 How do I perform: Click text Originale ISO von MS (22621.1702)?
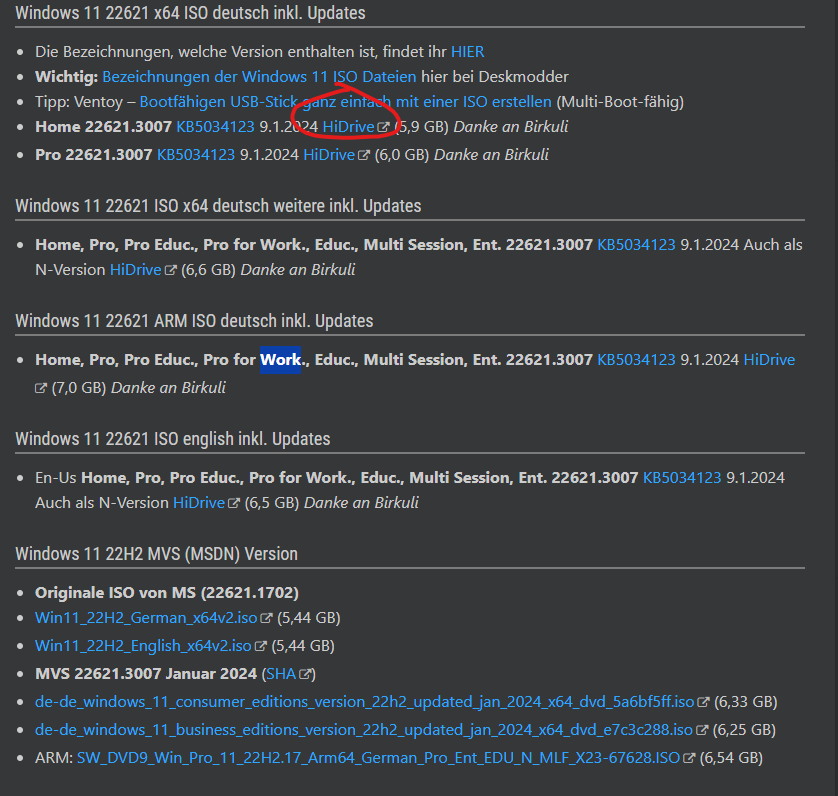click(x=167, y=593)
